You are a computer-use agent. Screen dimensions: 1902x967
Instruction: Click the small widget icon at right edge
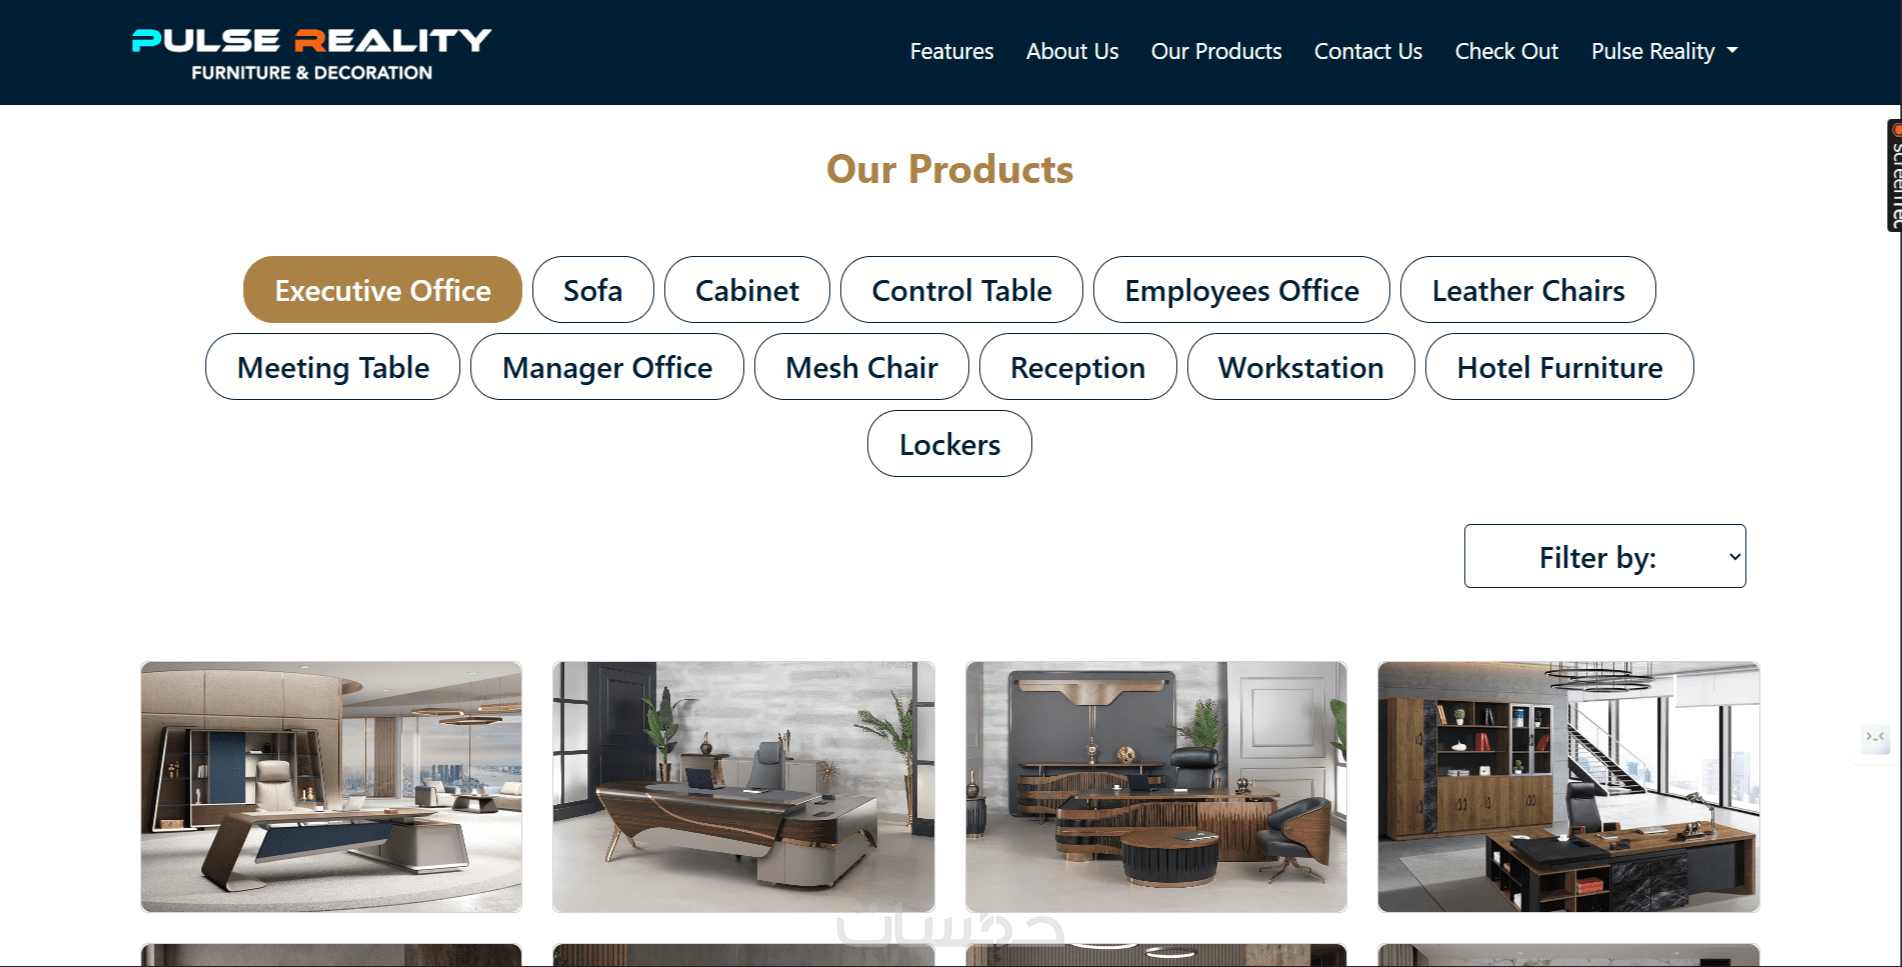(1875, 738)
